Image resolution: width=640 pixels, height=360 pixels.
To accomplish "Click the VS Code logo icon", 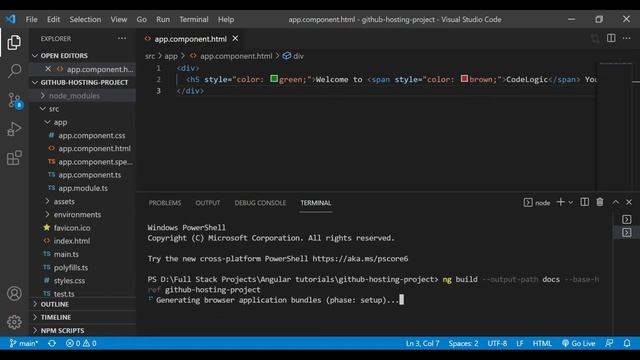I will [x=11, y=19].
